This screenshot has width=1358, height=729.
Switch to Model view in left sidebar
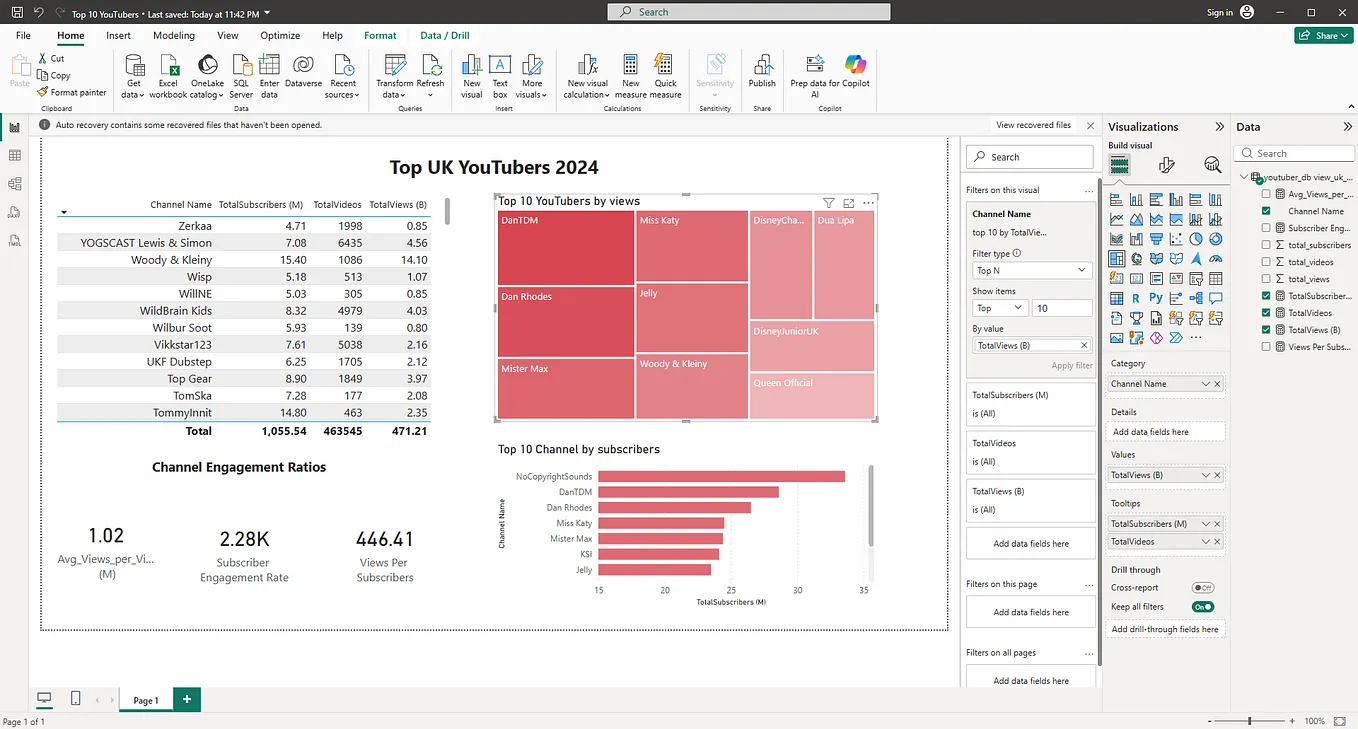(14, 184)
